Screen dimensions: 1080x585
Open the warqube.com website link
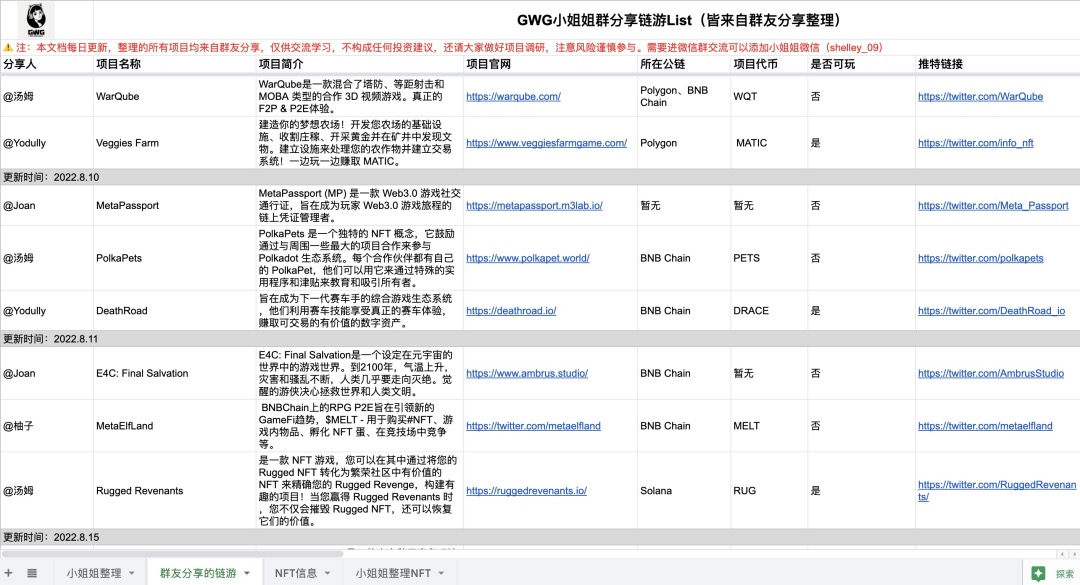pos(513,96)
